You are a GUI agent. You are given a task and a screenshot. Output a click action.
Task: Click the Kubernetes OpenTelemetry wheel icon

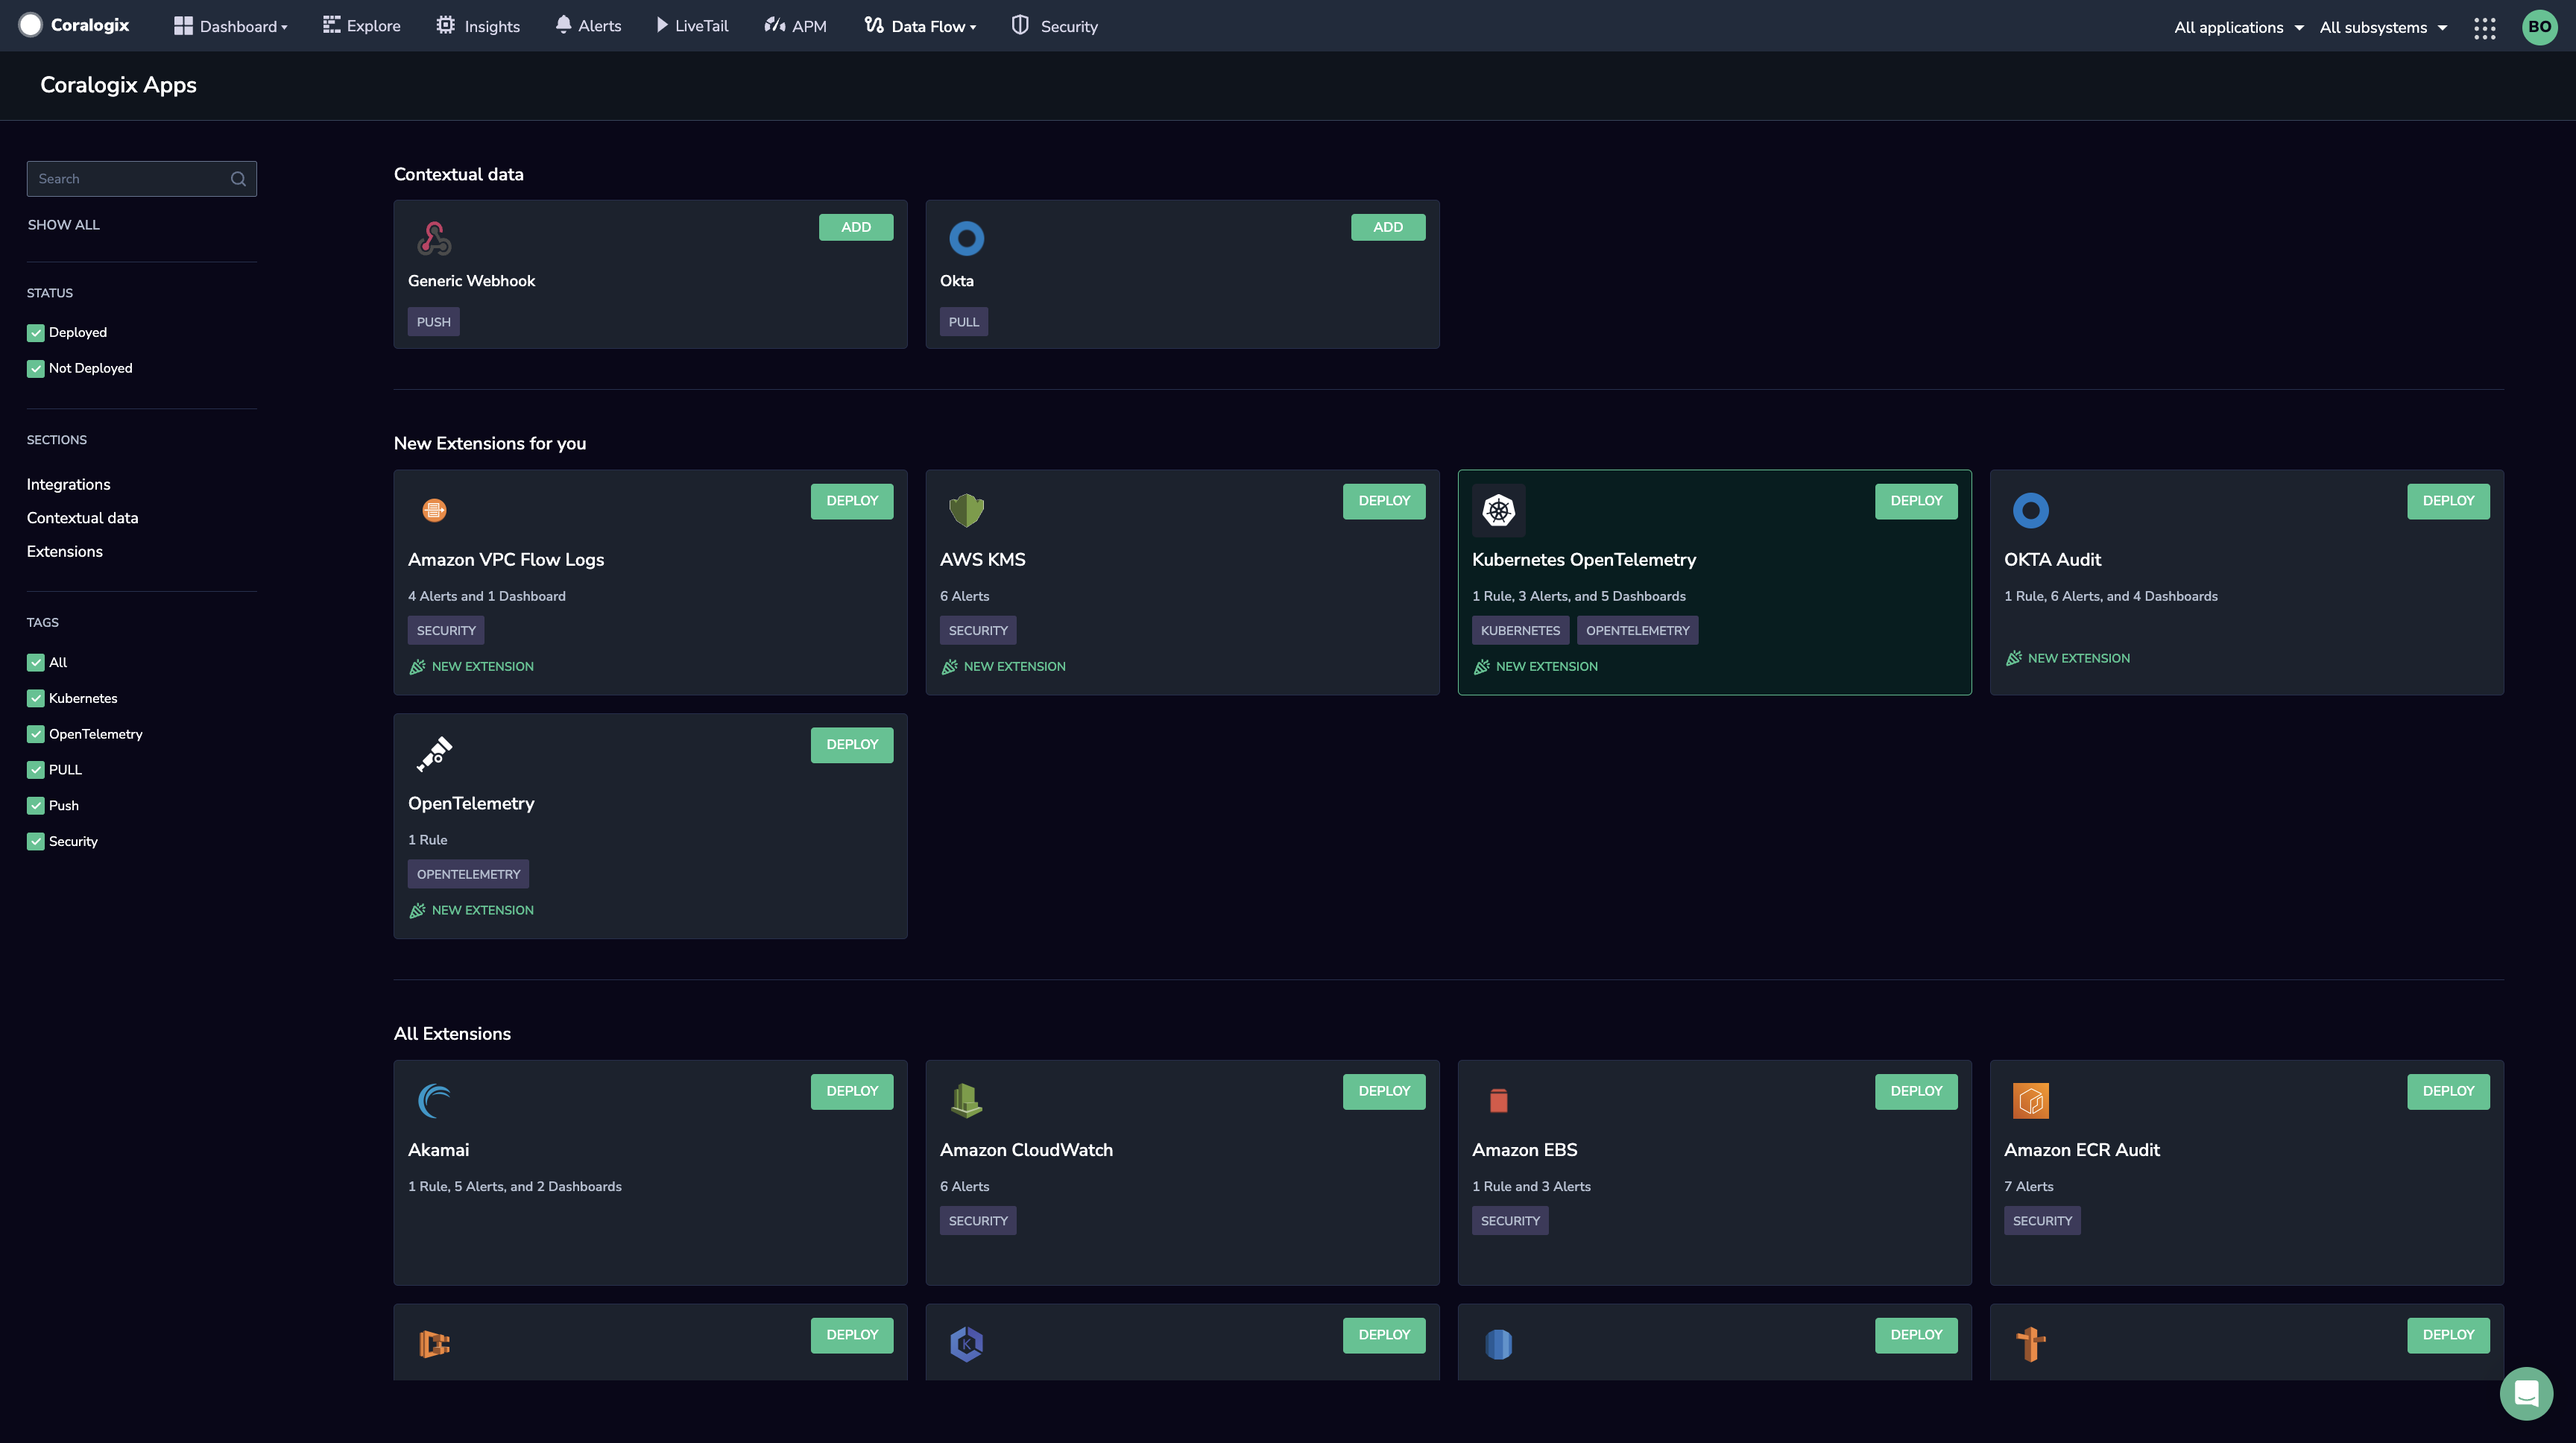[x=1498, y=510]
